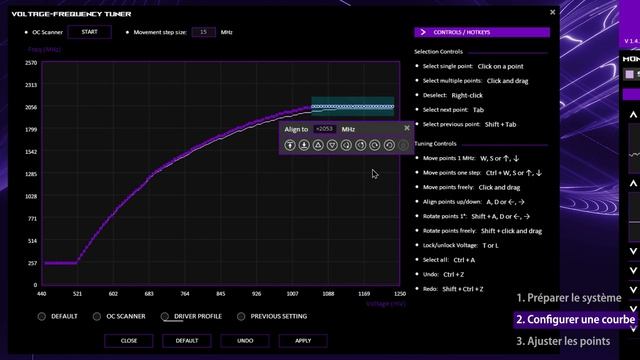Click 'Select next point: Tab' line
This screenshot has width=640, height=360.
tap(453, 110)
